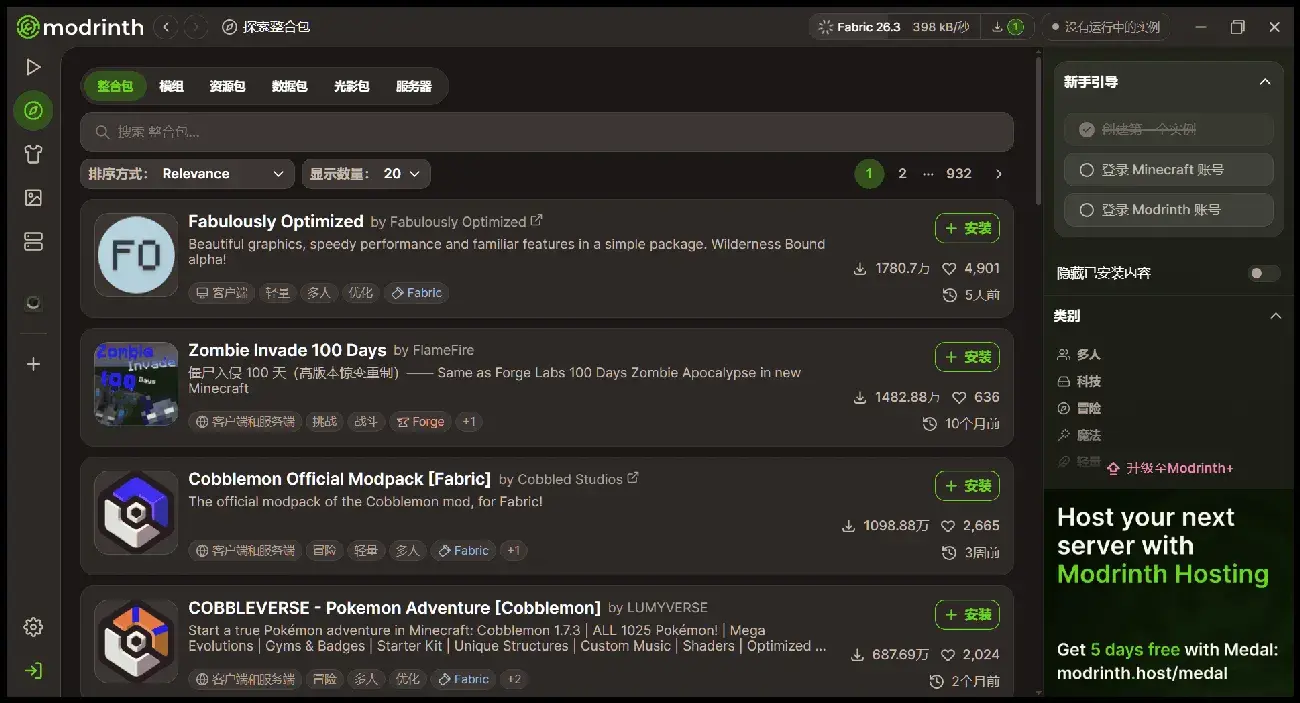Viewport: 1300px width, 703px height.
Task: Collapse the 类别 section
Action: pos(1275,316)
